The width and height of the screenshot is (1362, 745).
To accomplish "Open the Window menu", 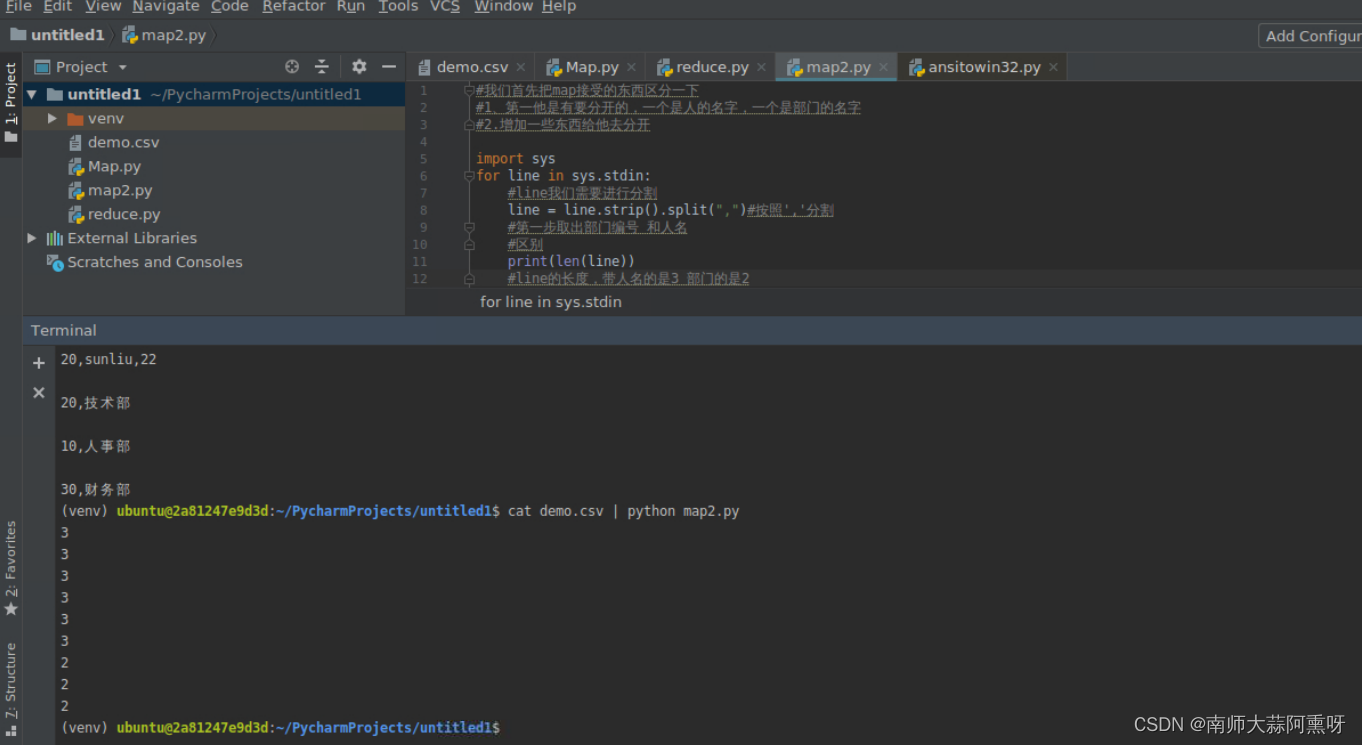I will (x=503, y=6).
